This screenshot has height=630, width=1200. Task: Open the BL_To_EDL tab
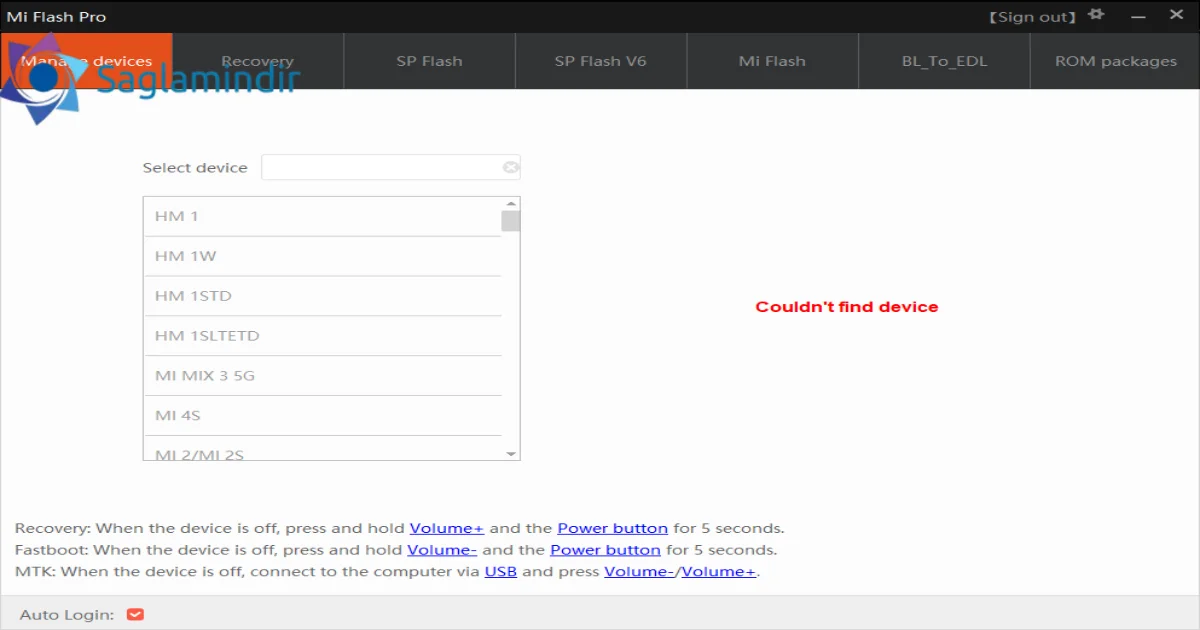pos(944,61)
